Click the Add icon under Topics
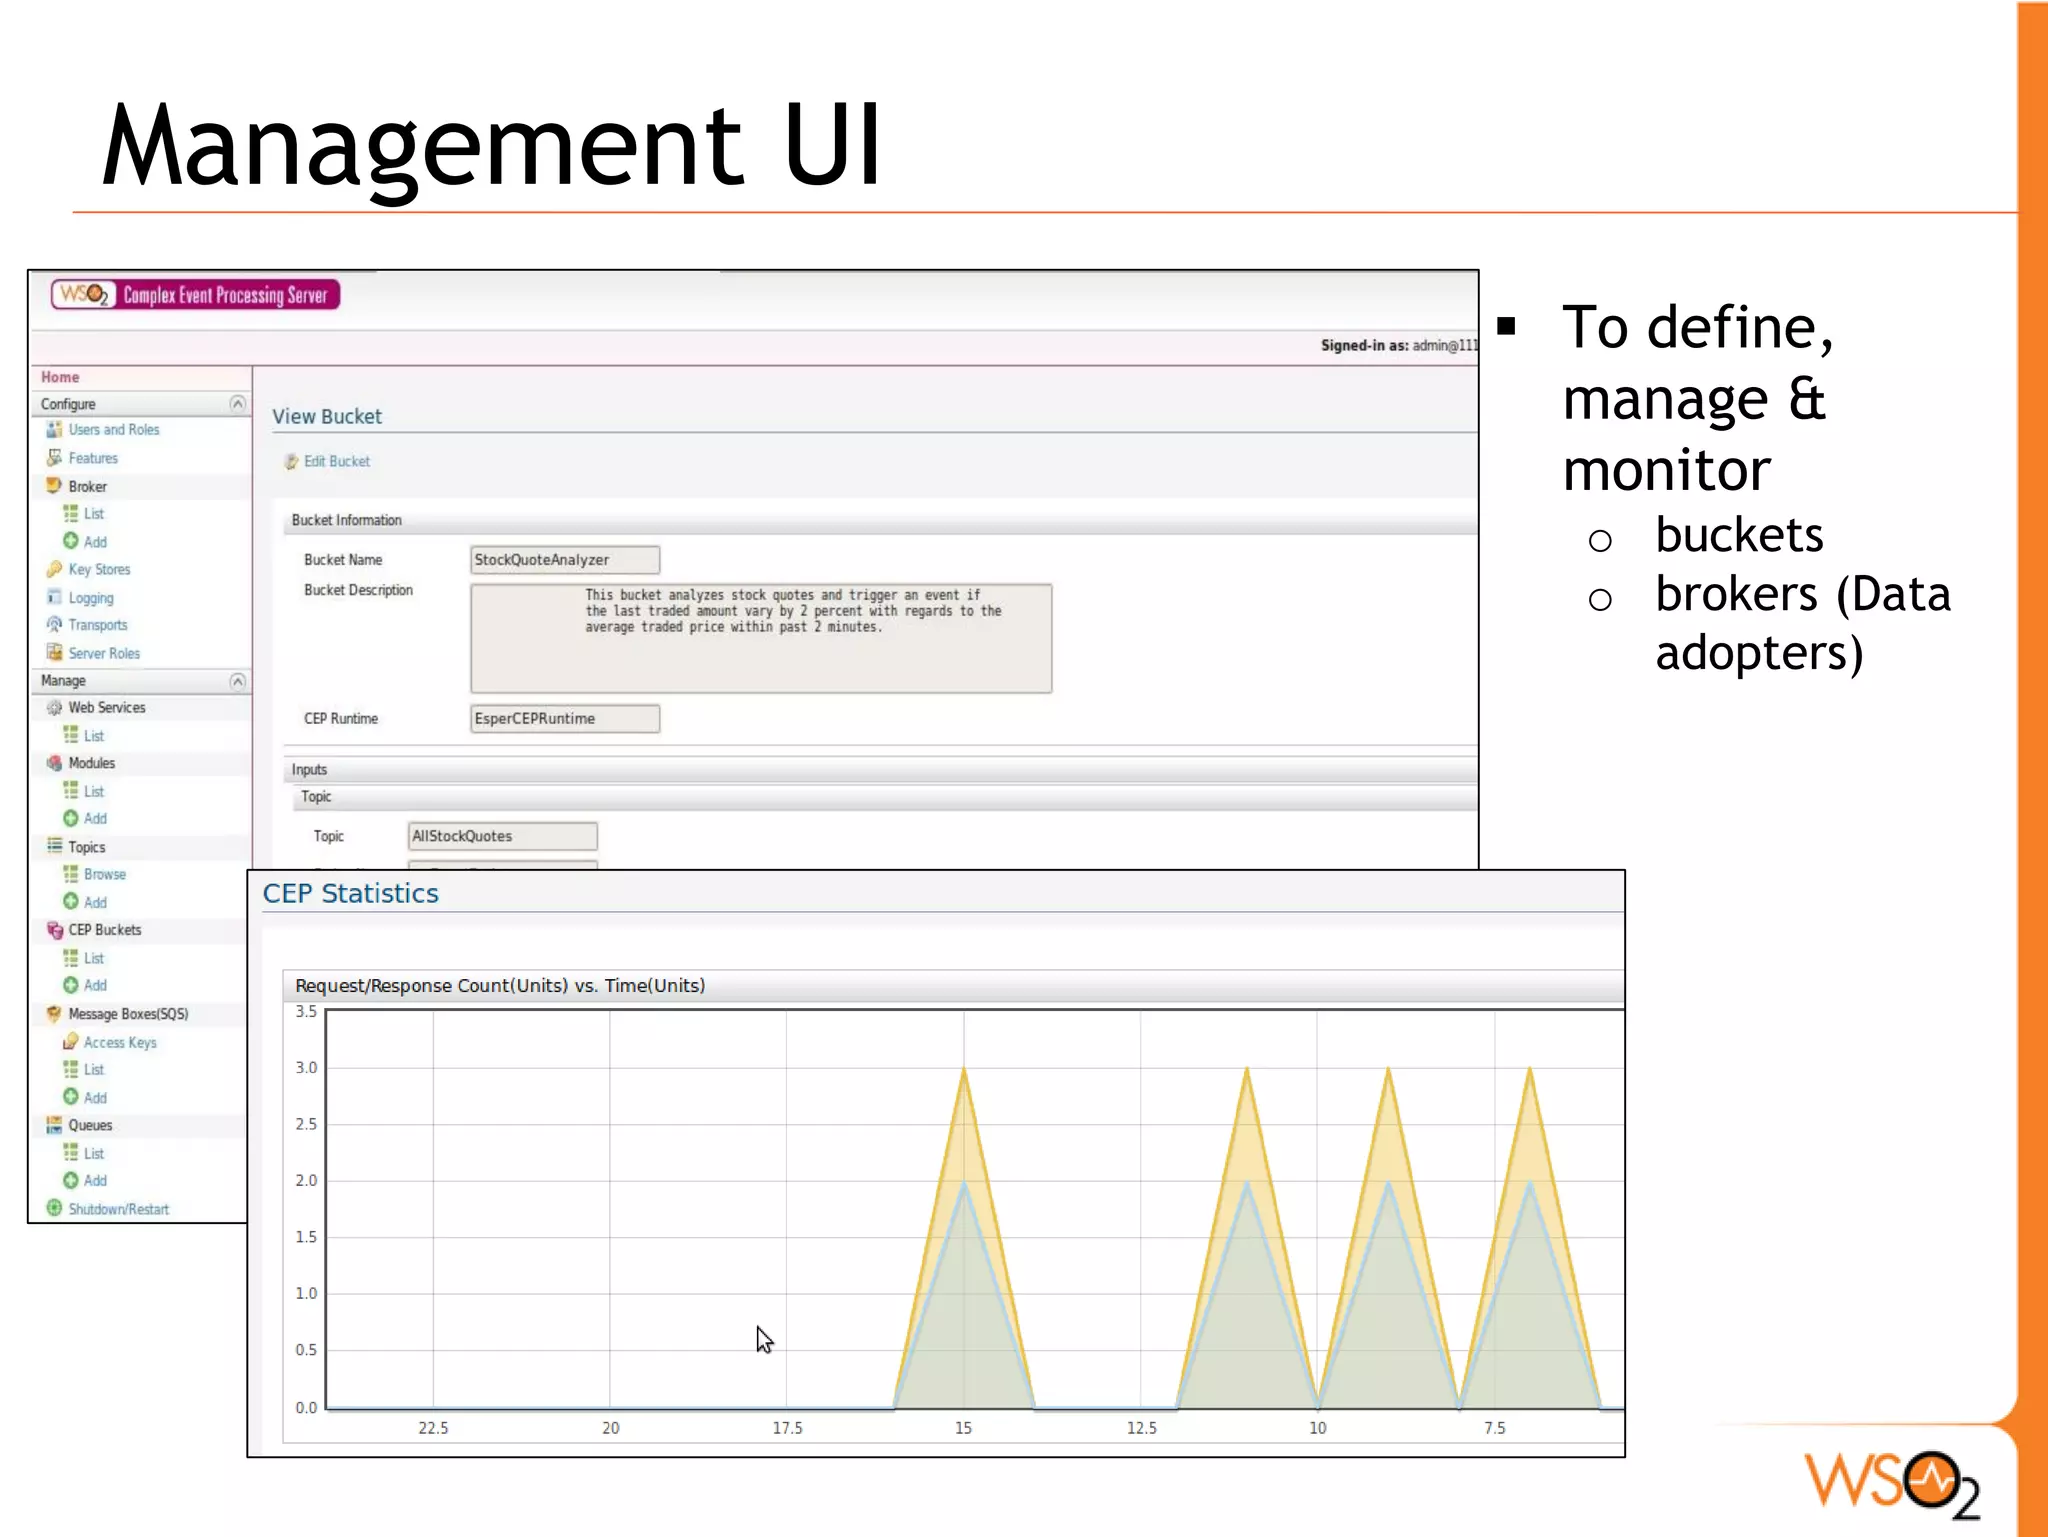2048x1537 pixels. 71,901
